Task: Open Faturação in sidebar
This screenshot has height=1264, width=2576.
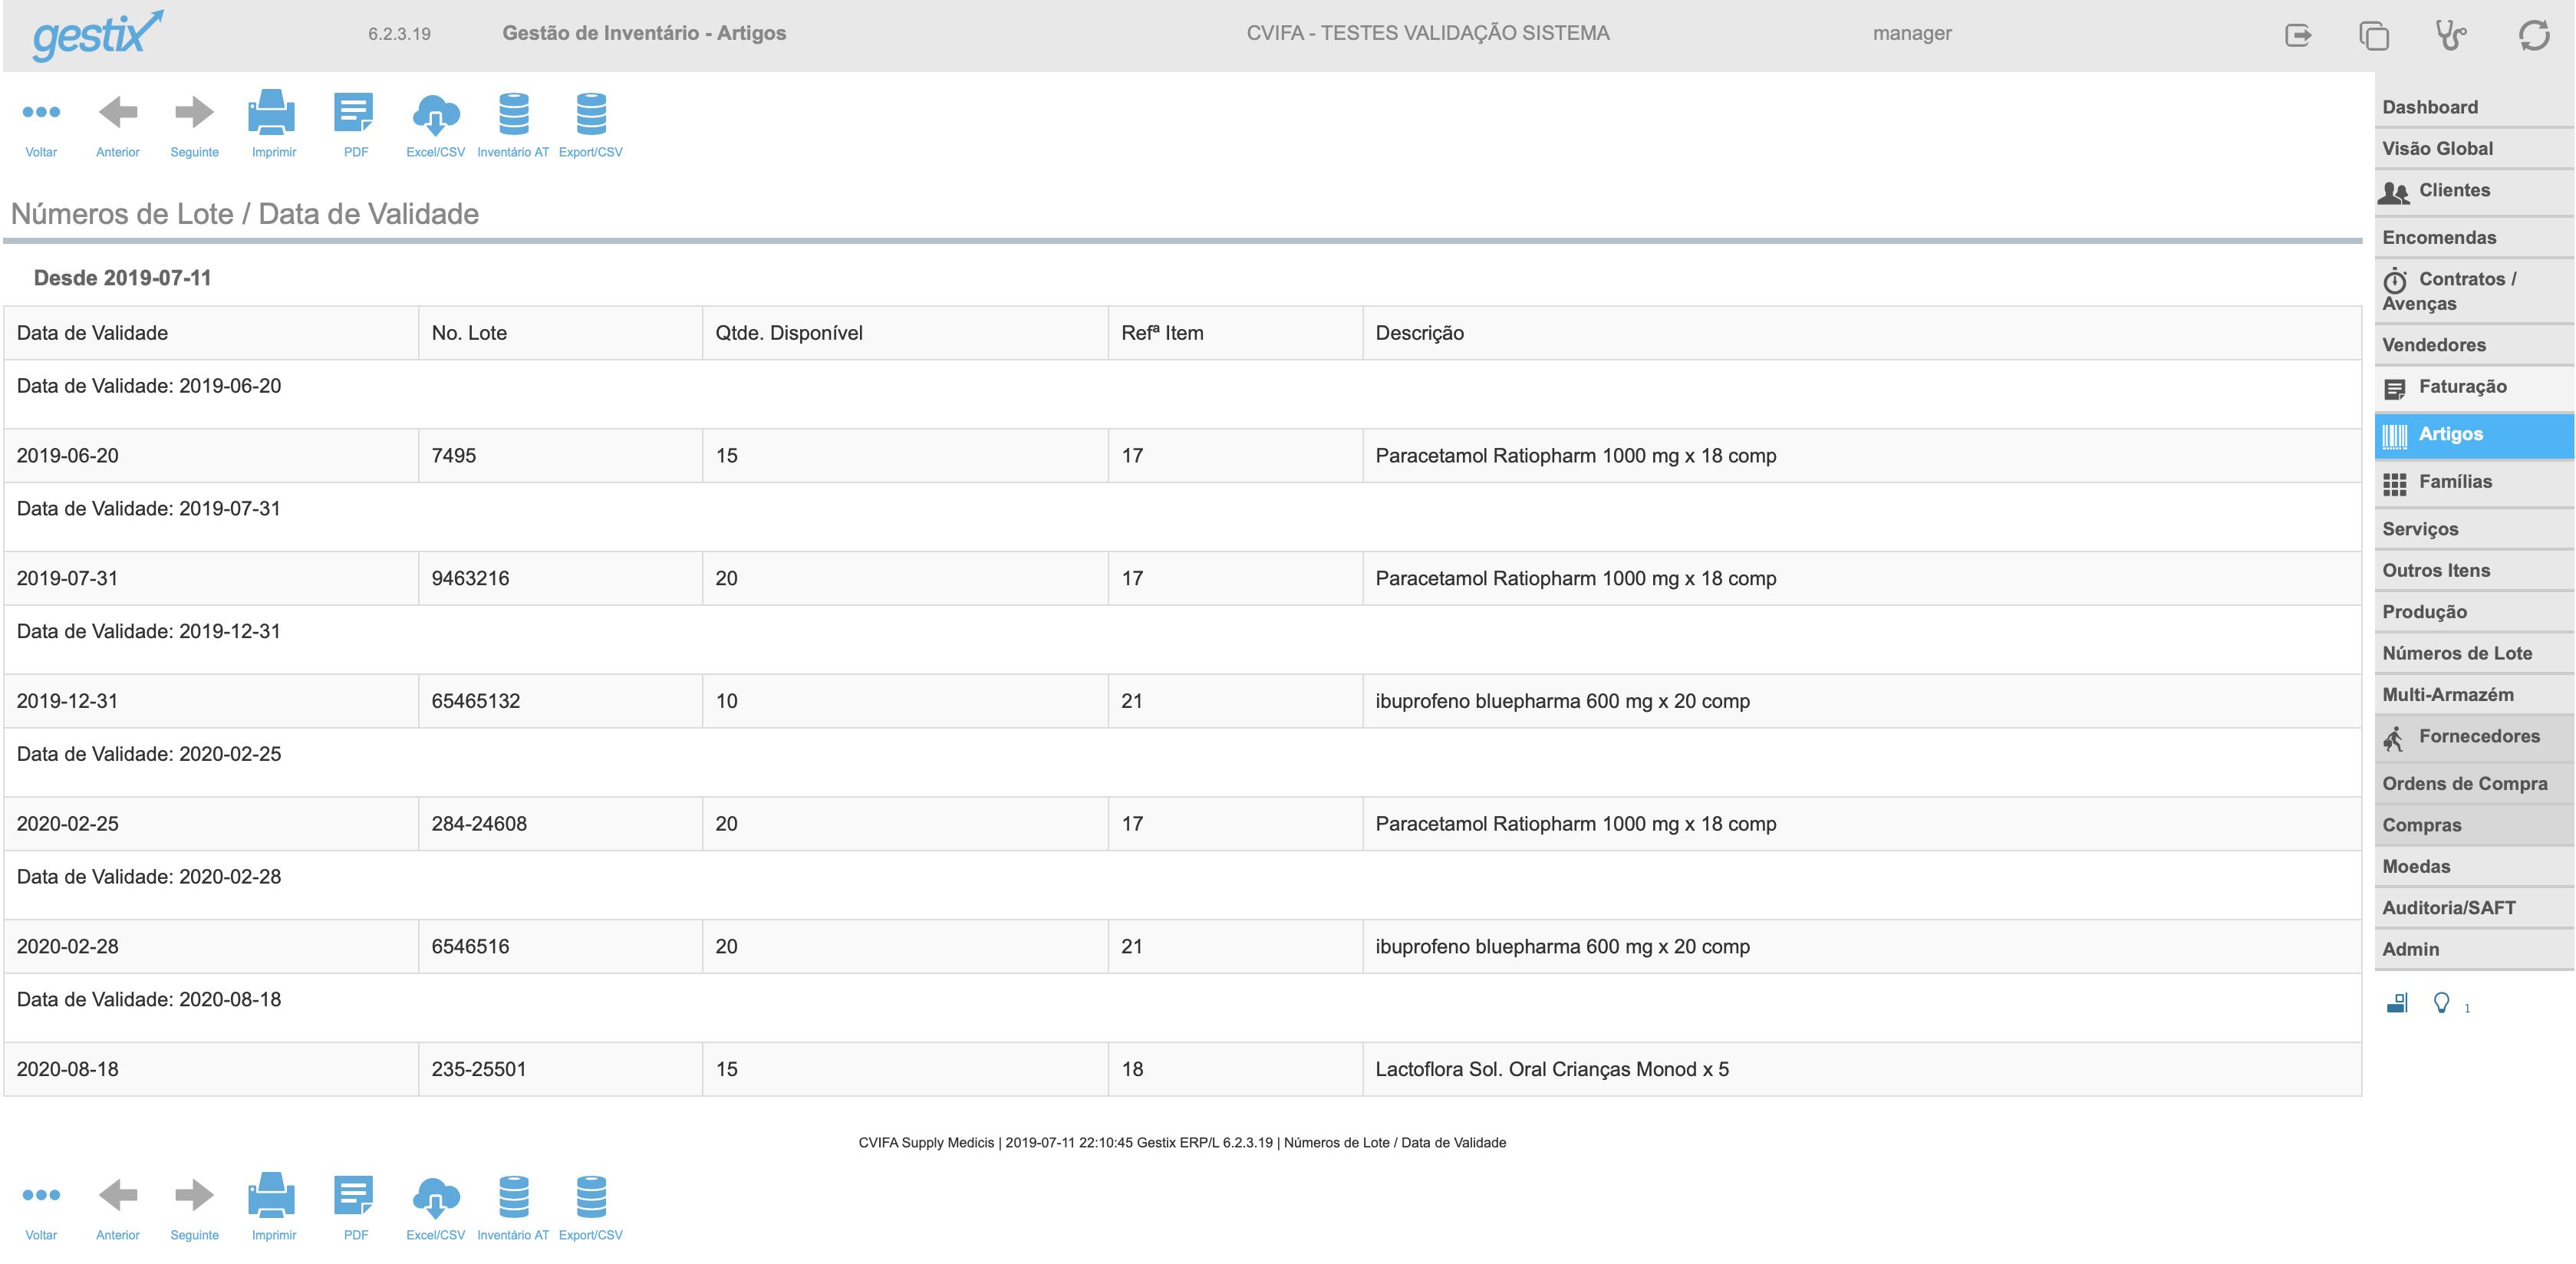Action: pyautogui.click(x=2474, y=388)
